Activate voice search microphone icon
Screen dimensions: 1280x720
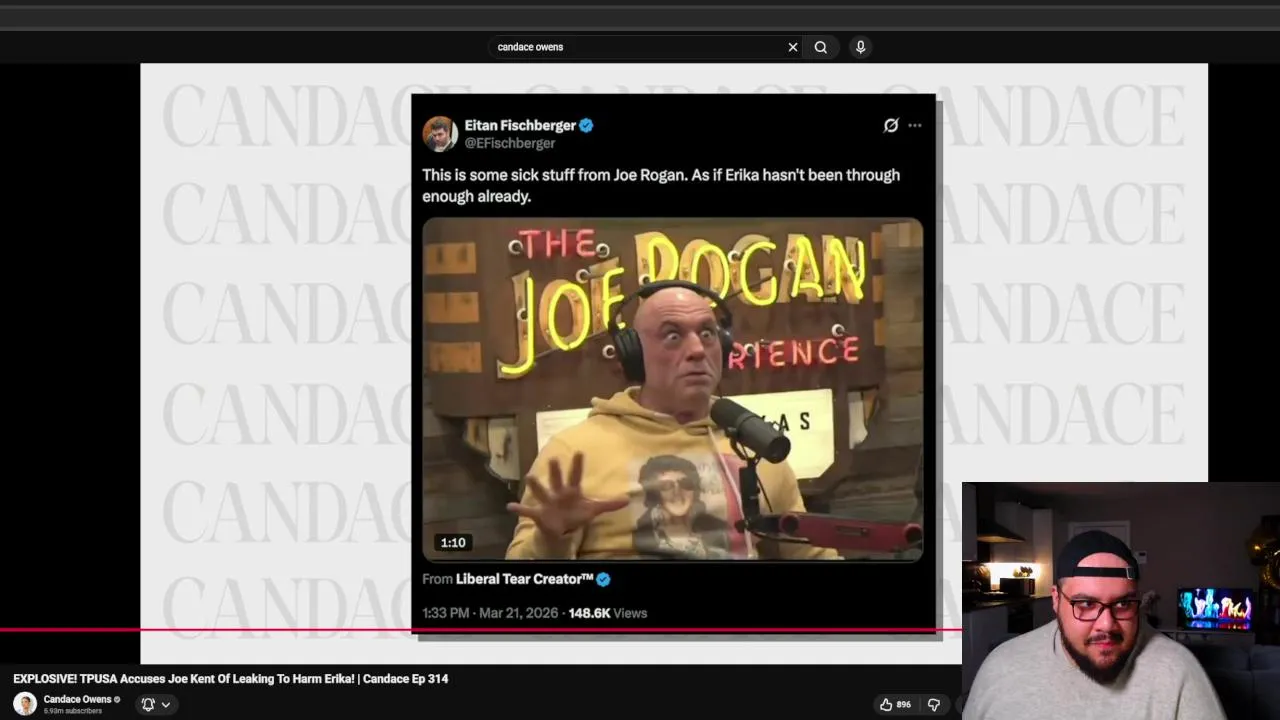click(860, 47)
